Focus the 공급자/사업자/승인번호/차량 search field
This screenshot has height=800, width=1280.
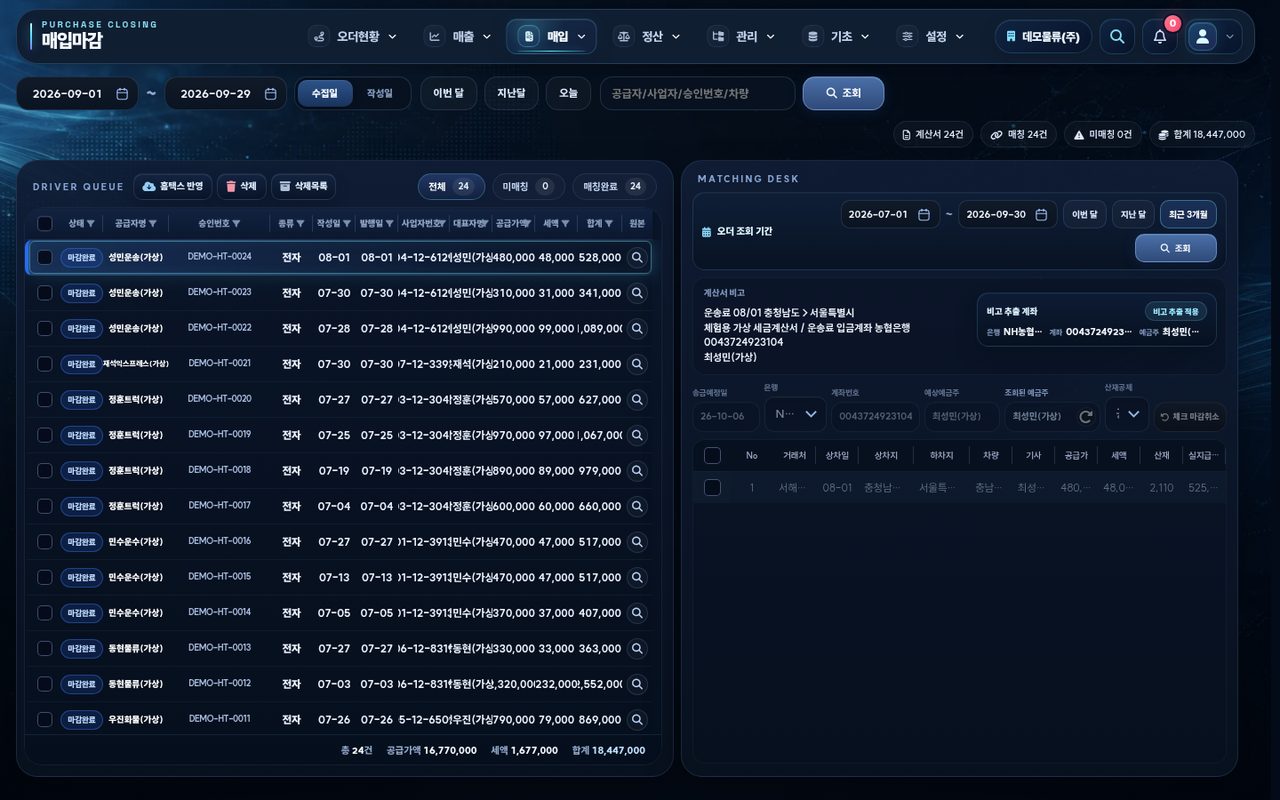[x=697, y=94]
